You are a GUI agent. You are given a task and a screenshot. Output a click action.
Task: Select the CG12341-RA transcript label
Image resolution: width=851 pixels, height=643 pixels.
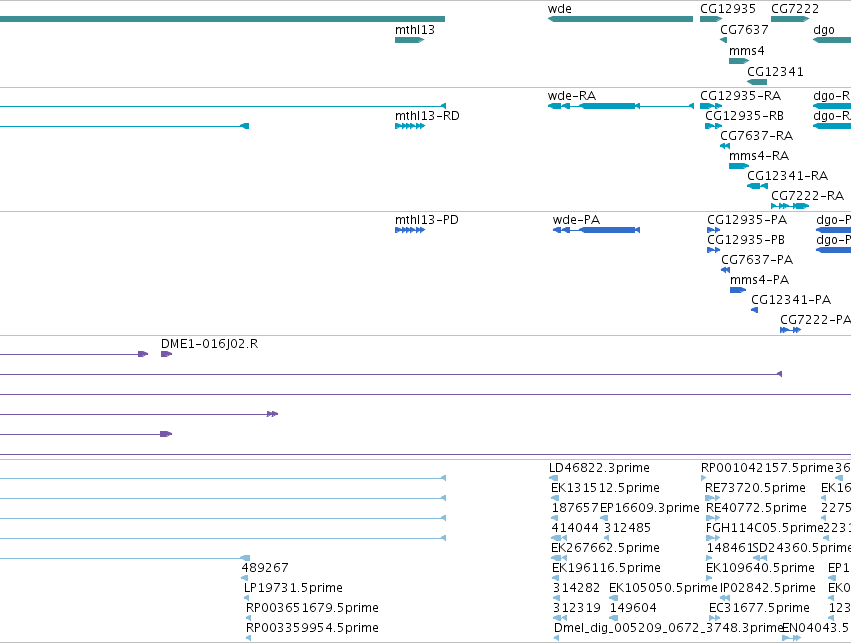click(788, 176)
